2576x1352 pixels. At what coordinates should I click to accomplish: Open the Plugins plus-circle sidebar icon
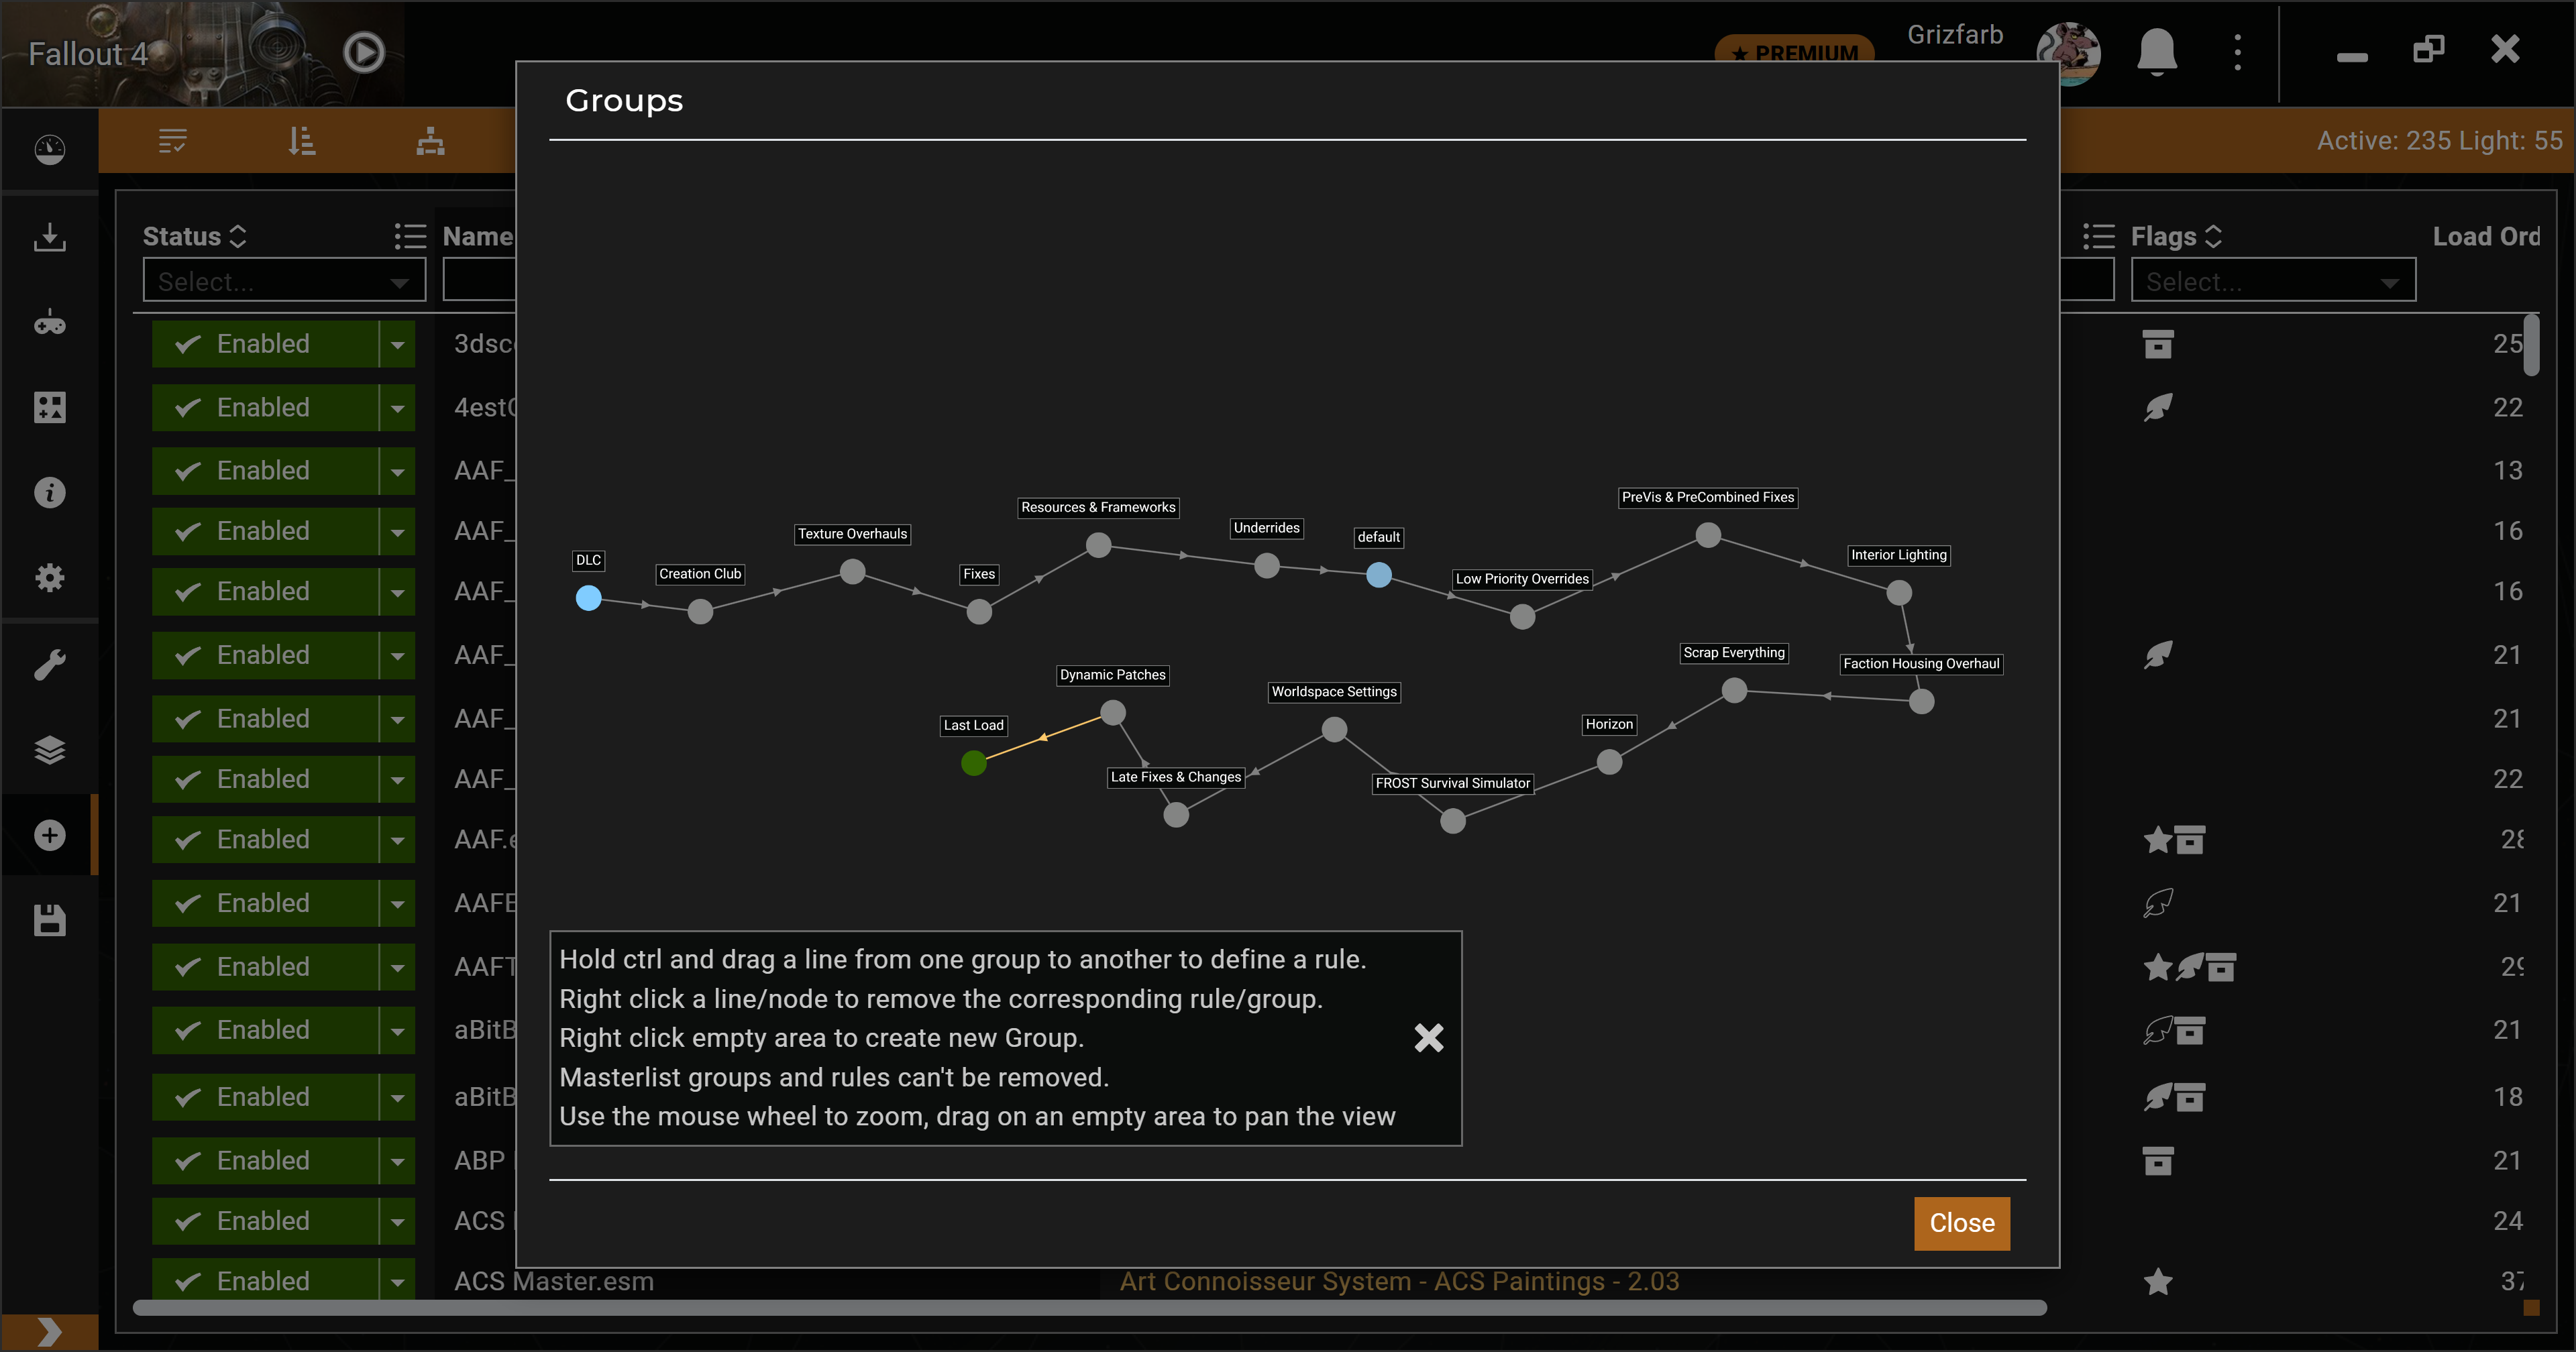point(49,835)
